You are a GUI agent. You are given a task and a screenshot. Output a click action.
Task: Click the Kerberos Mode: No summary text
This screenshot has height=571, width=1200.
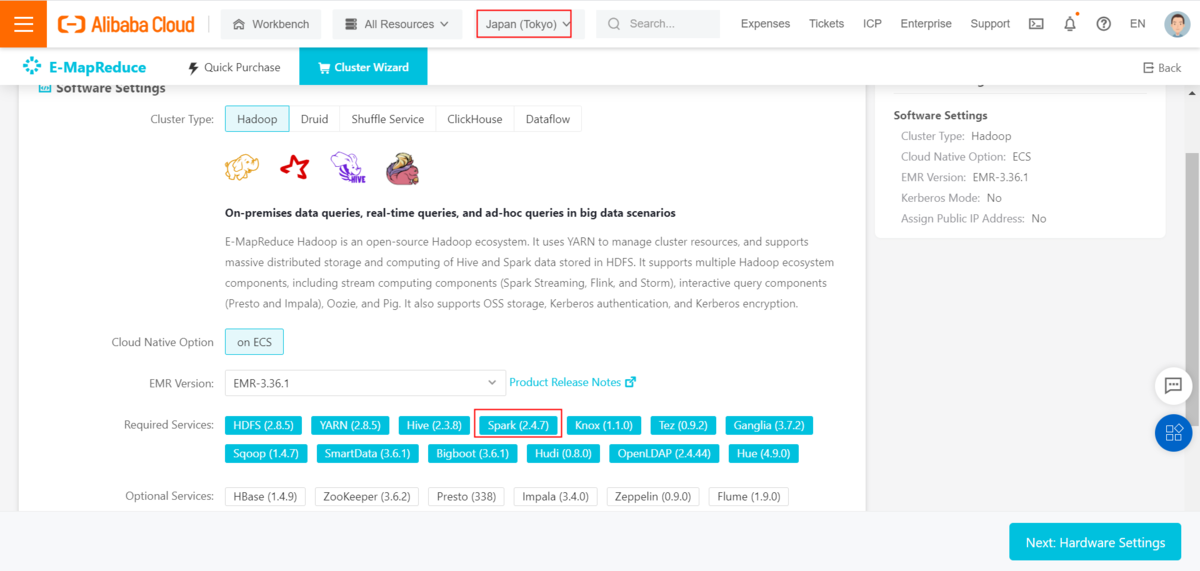click(951, 198)
